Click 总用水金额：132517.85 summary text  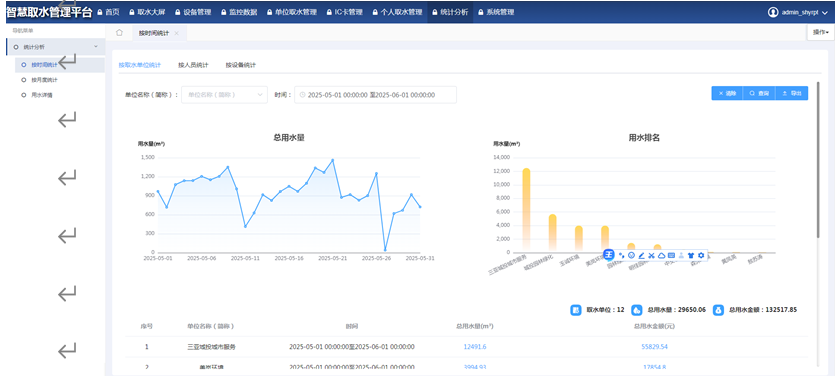(x=762, y=310)
